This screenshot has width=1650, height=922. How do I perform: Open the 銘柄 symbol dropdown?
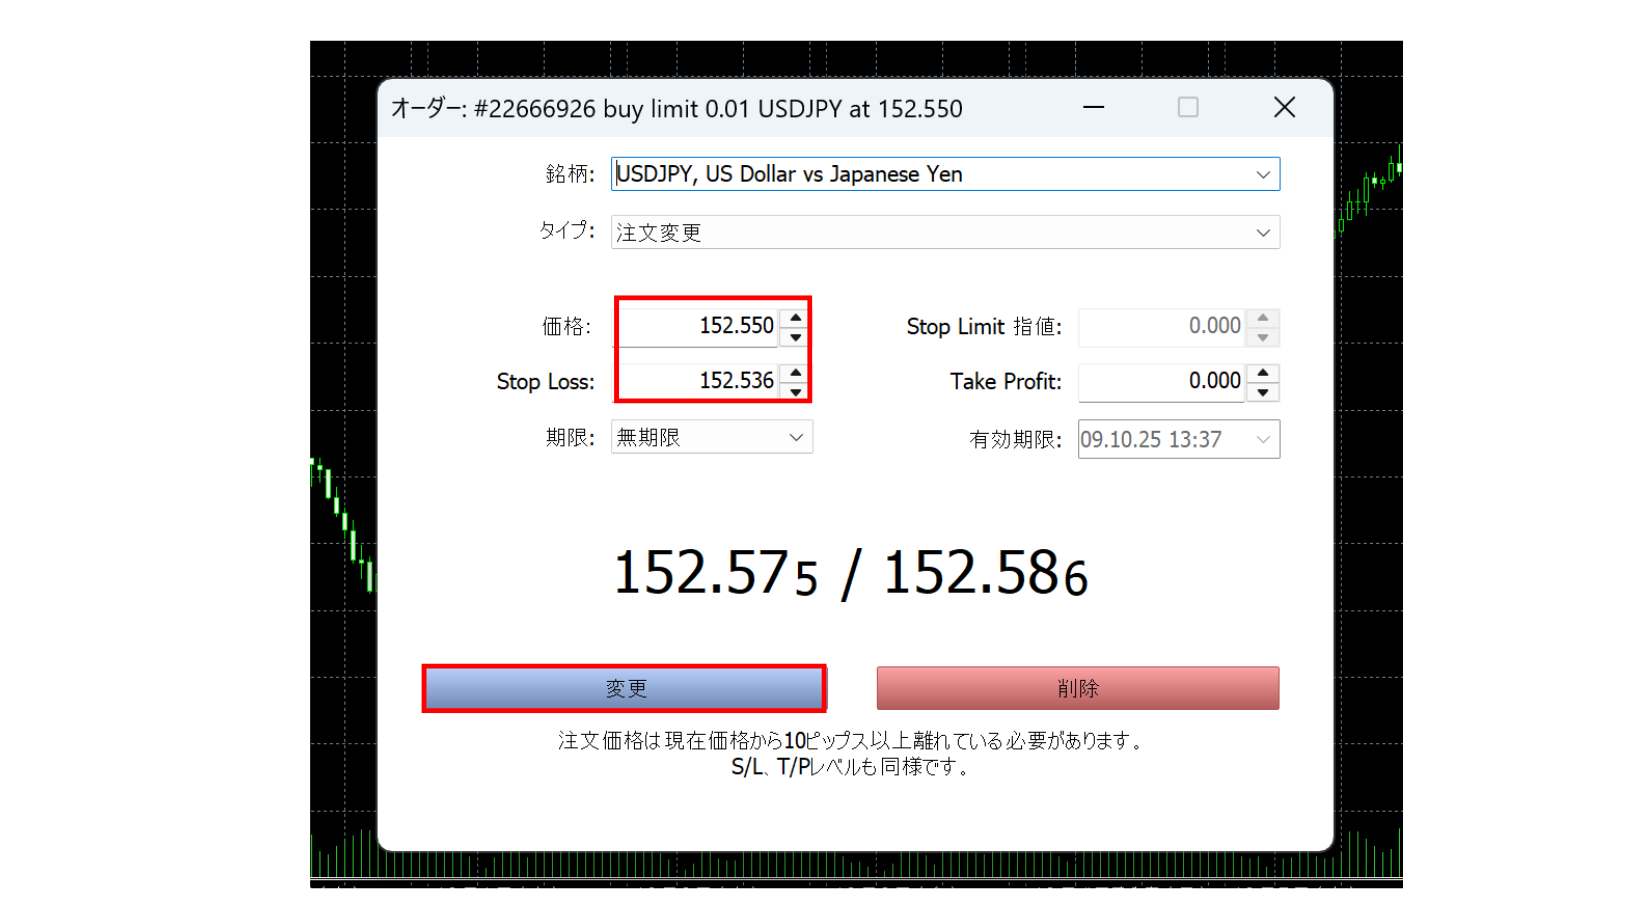click(x=1263, y=174)
